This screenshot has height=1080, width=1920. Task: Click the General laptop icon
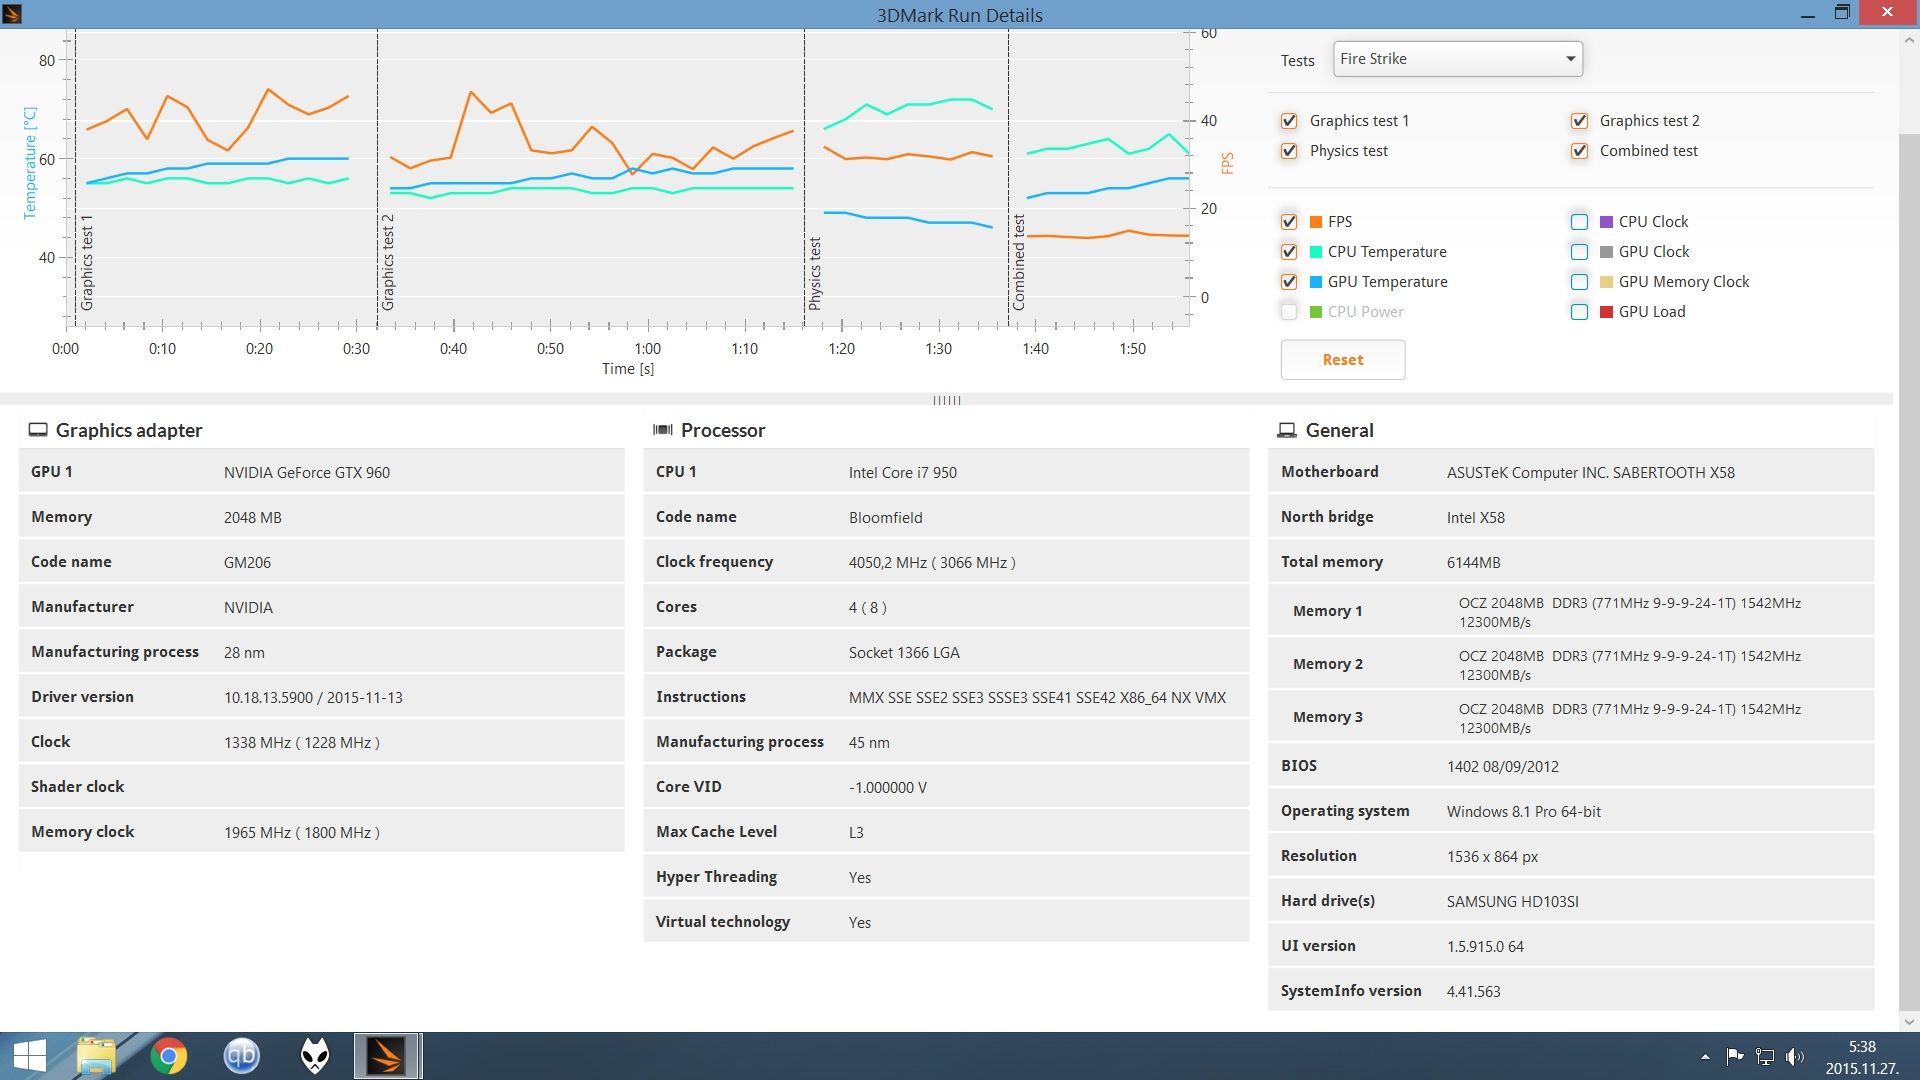click(x=1287, y=430)
